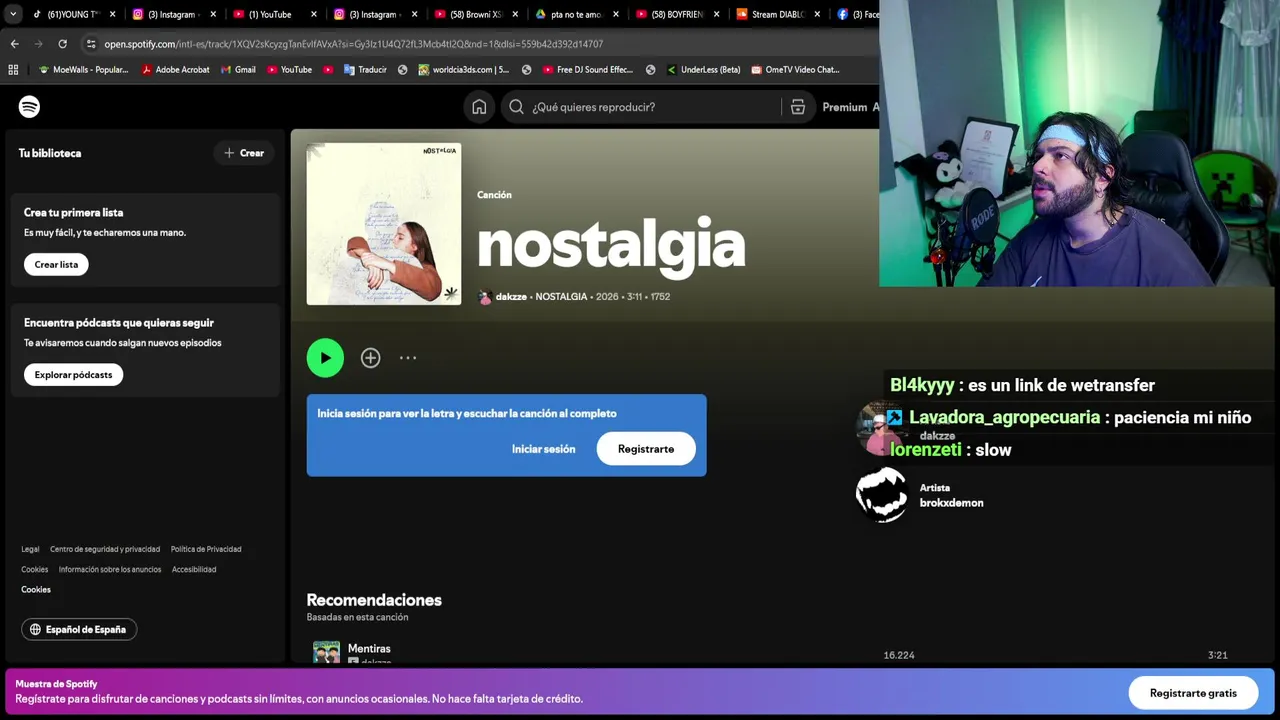Click Iniciar sesión in blue banner

543,449
